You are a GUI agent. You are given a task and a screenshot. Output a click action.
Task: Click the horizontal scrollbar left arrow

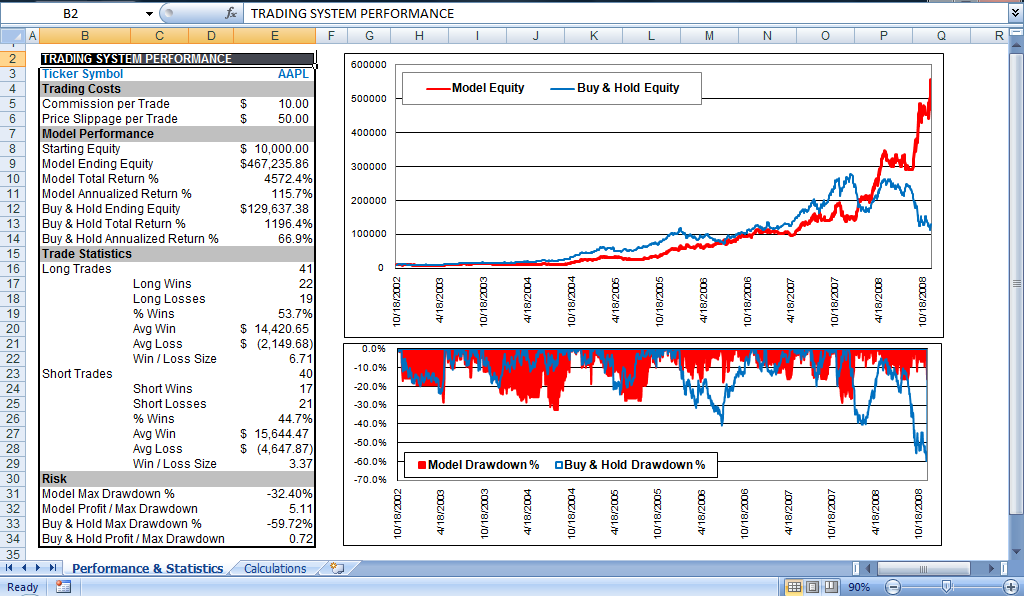pyautogui.click(x=869, y=569)
